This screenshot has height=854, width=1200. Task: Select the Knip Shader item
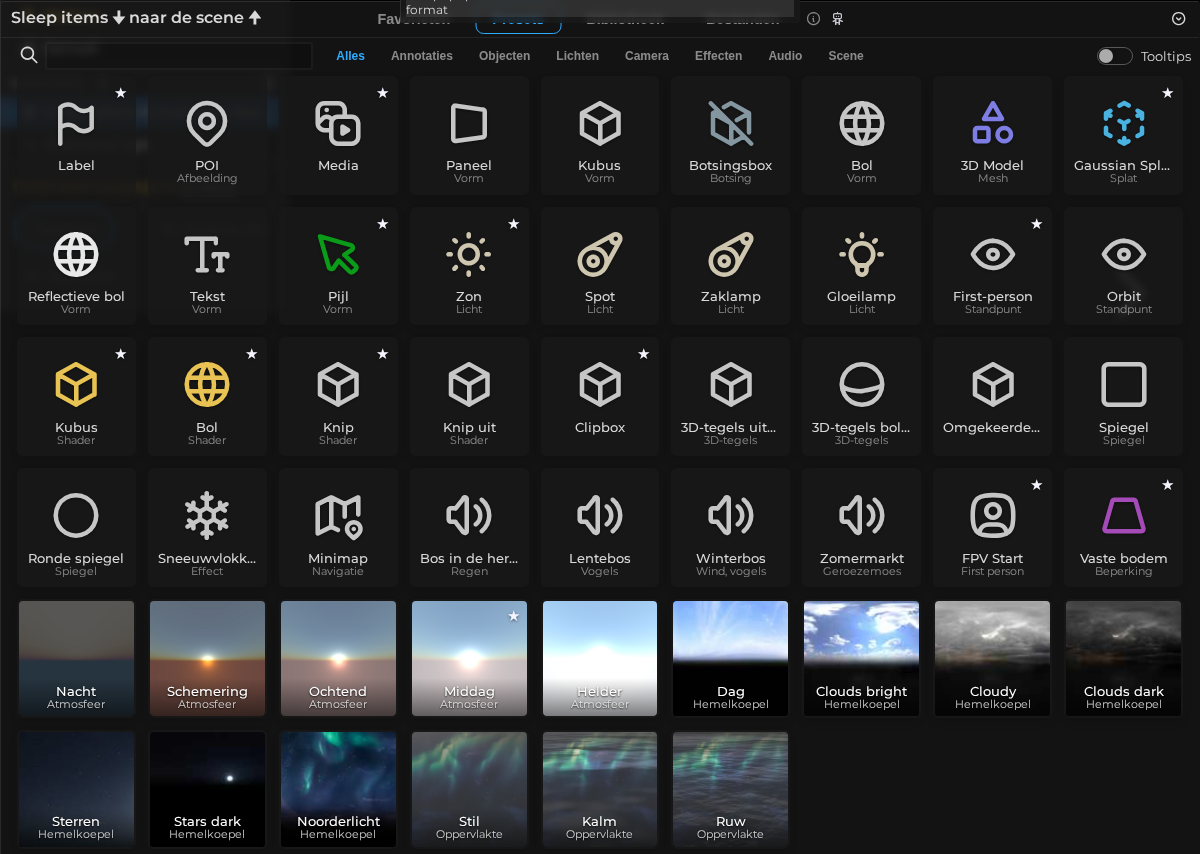(x=338, y=396)
